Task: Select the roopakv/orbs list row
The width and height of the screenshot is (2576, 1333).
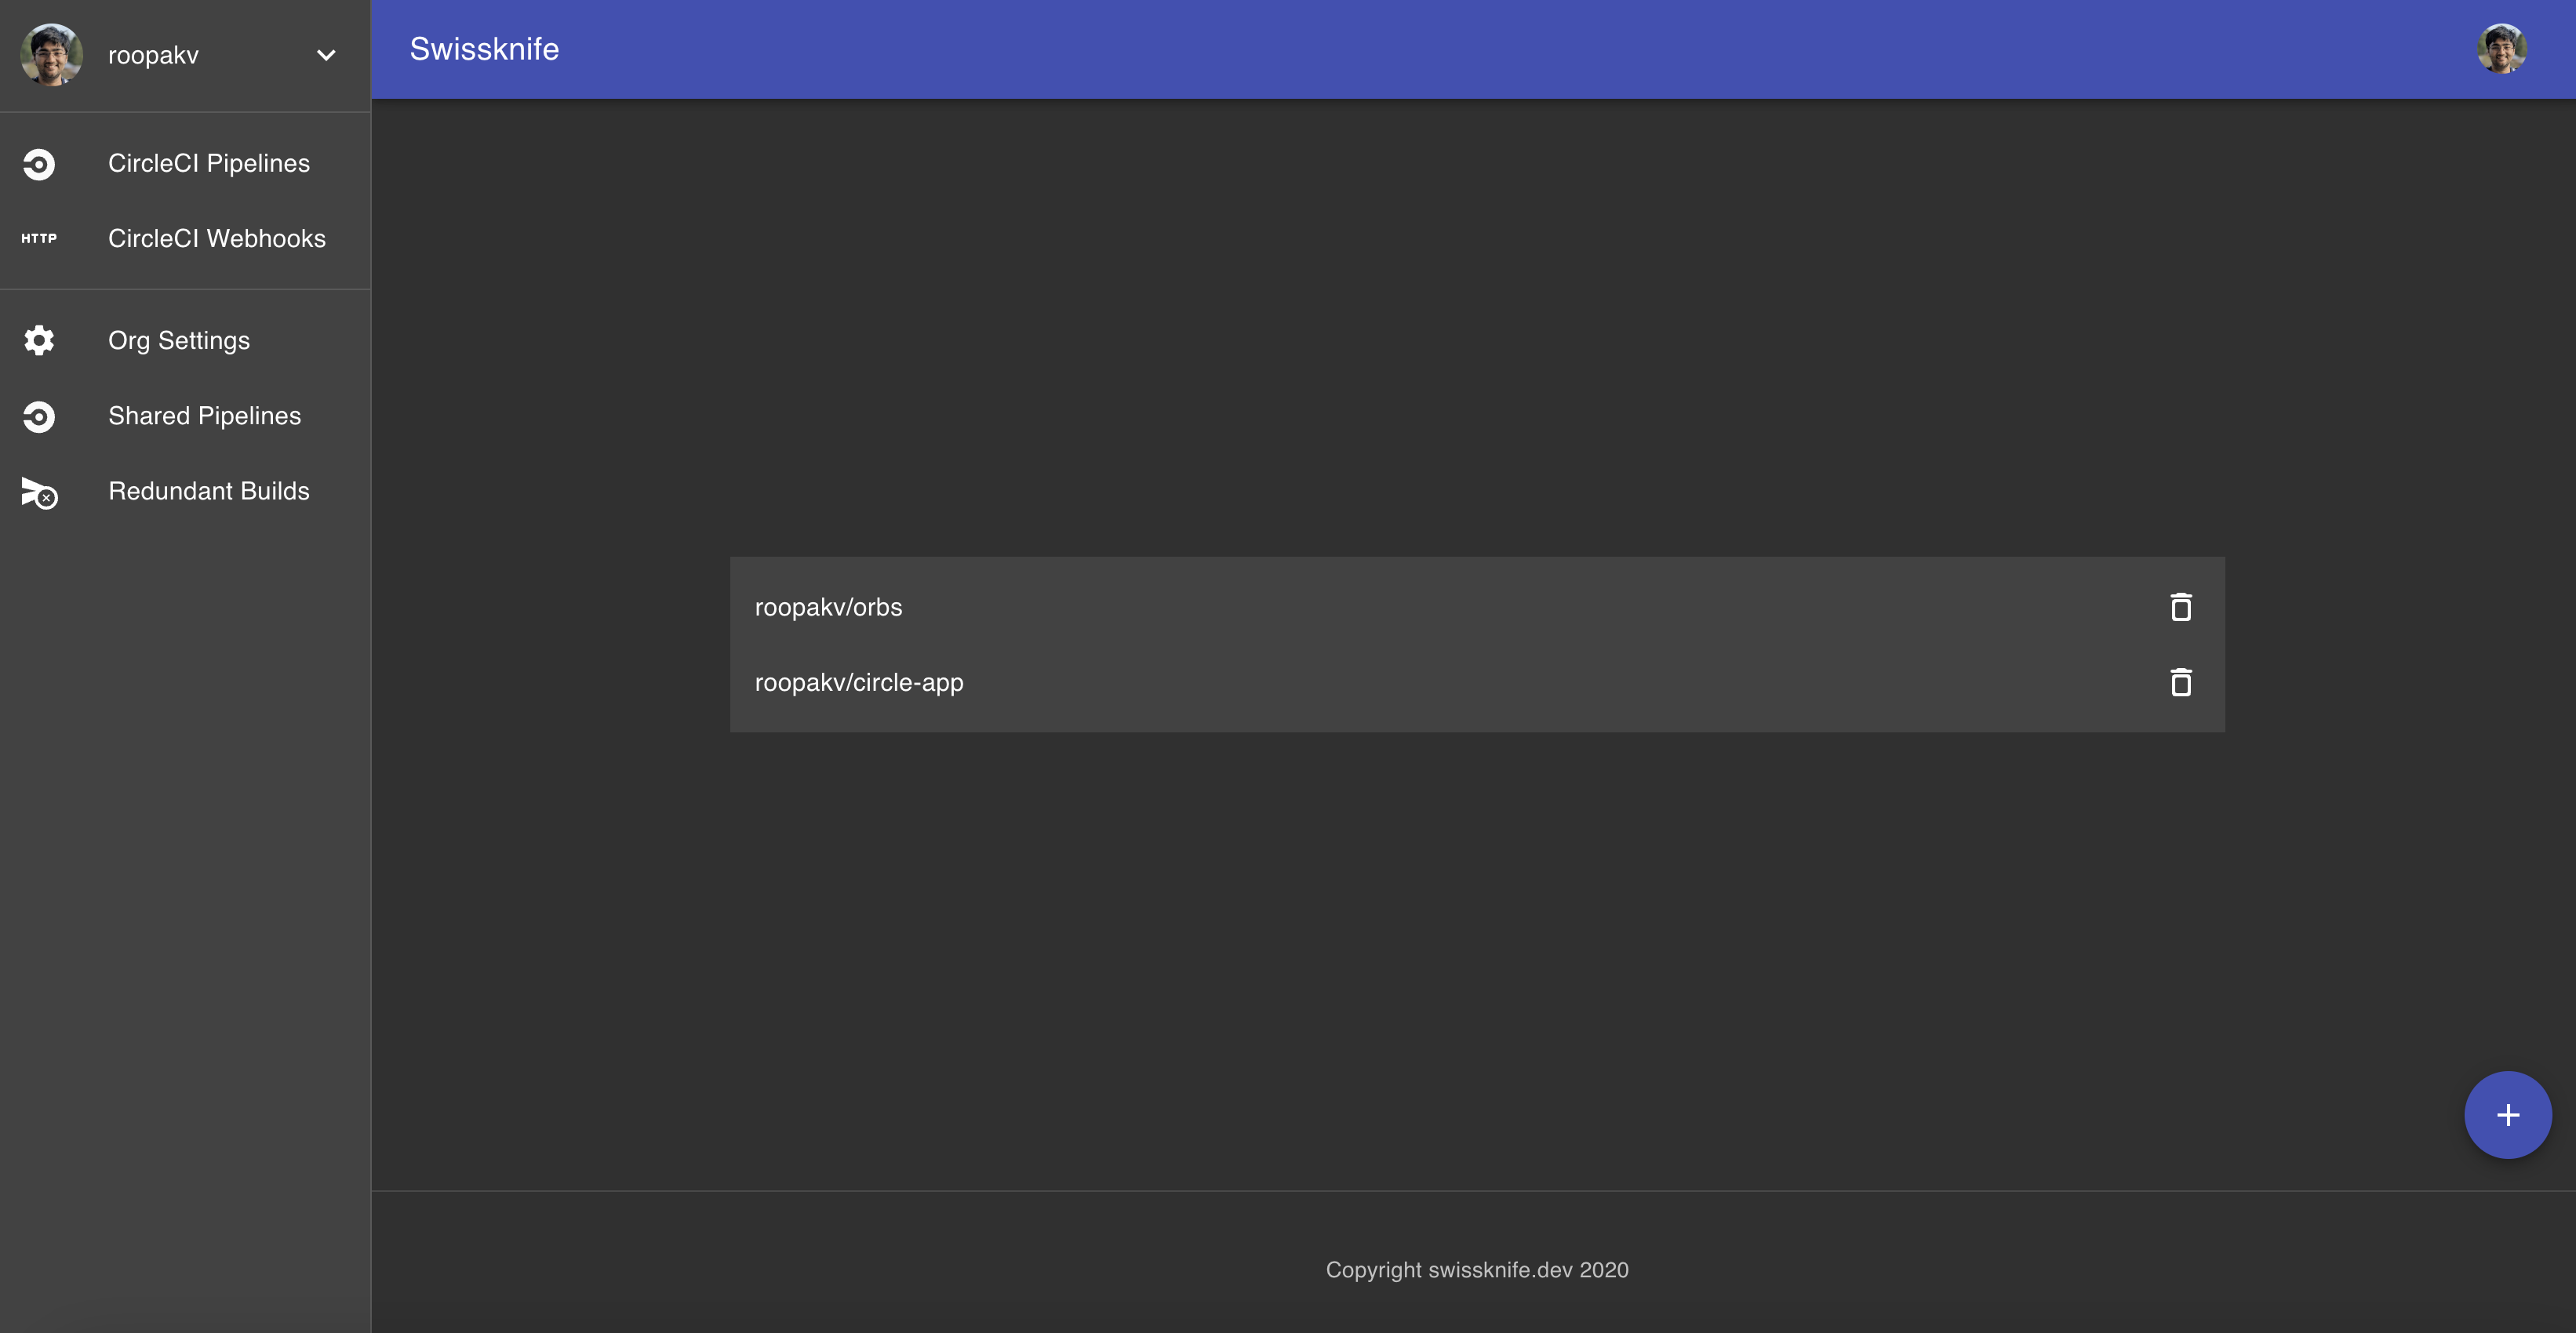Action: coord(1400,607)
